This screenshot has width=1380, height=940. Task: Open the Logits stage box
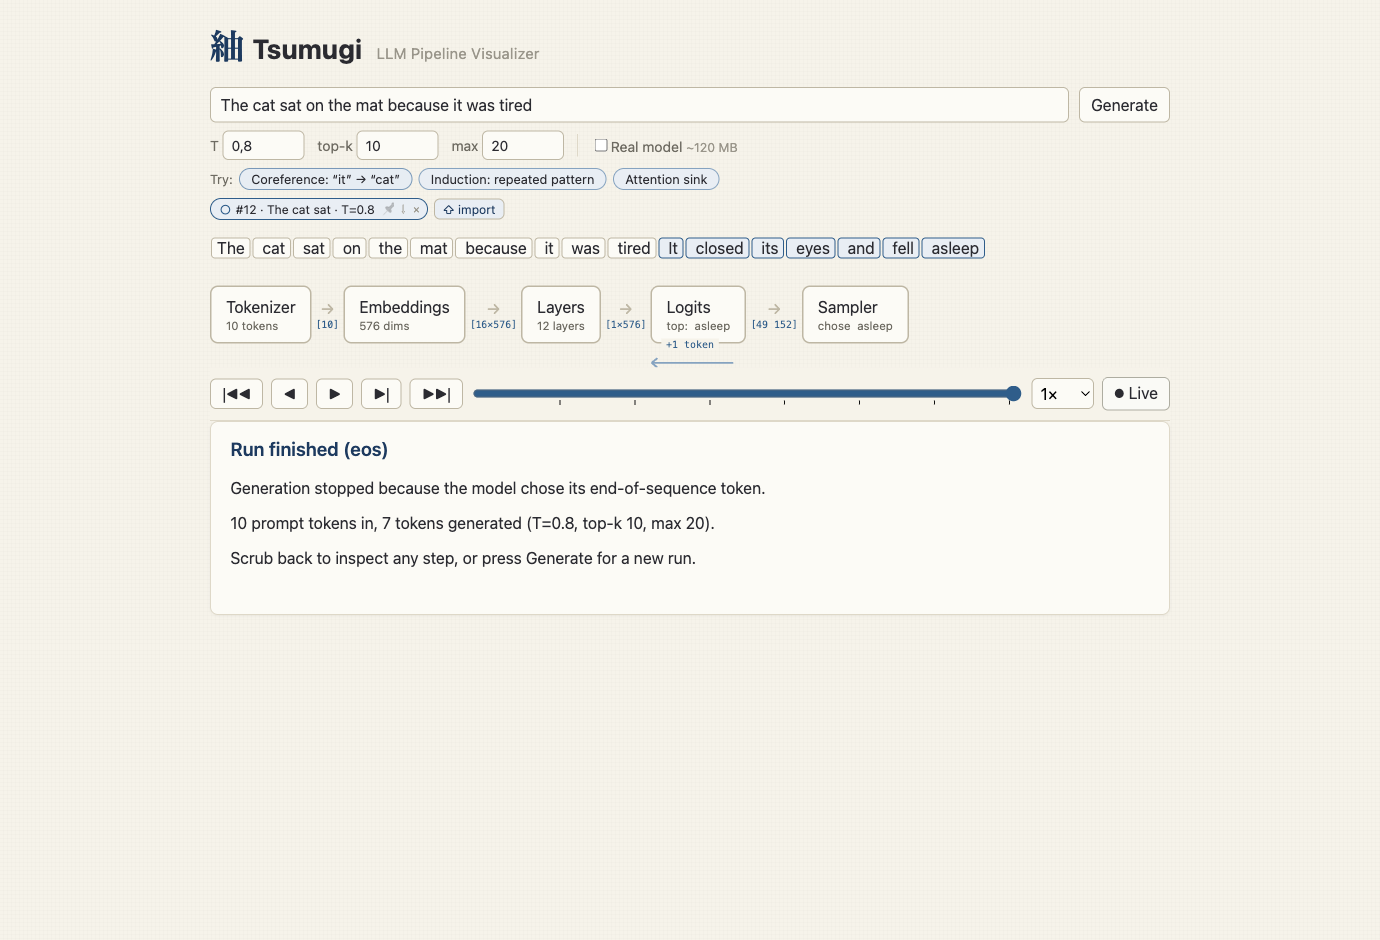coord(698,315)
